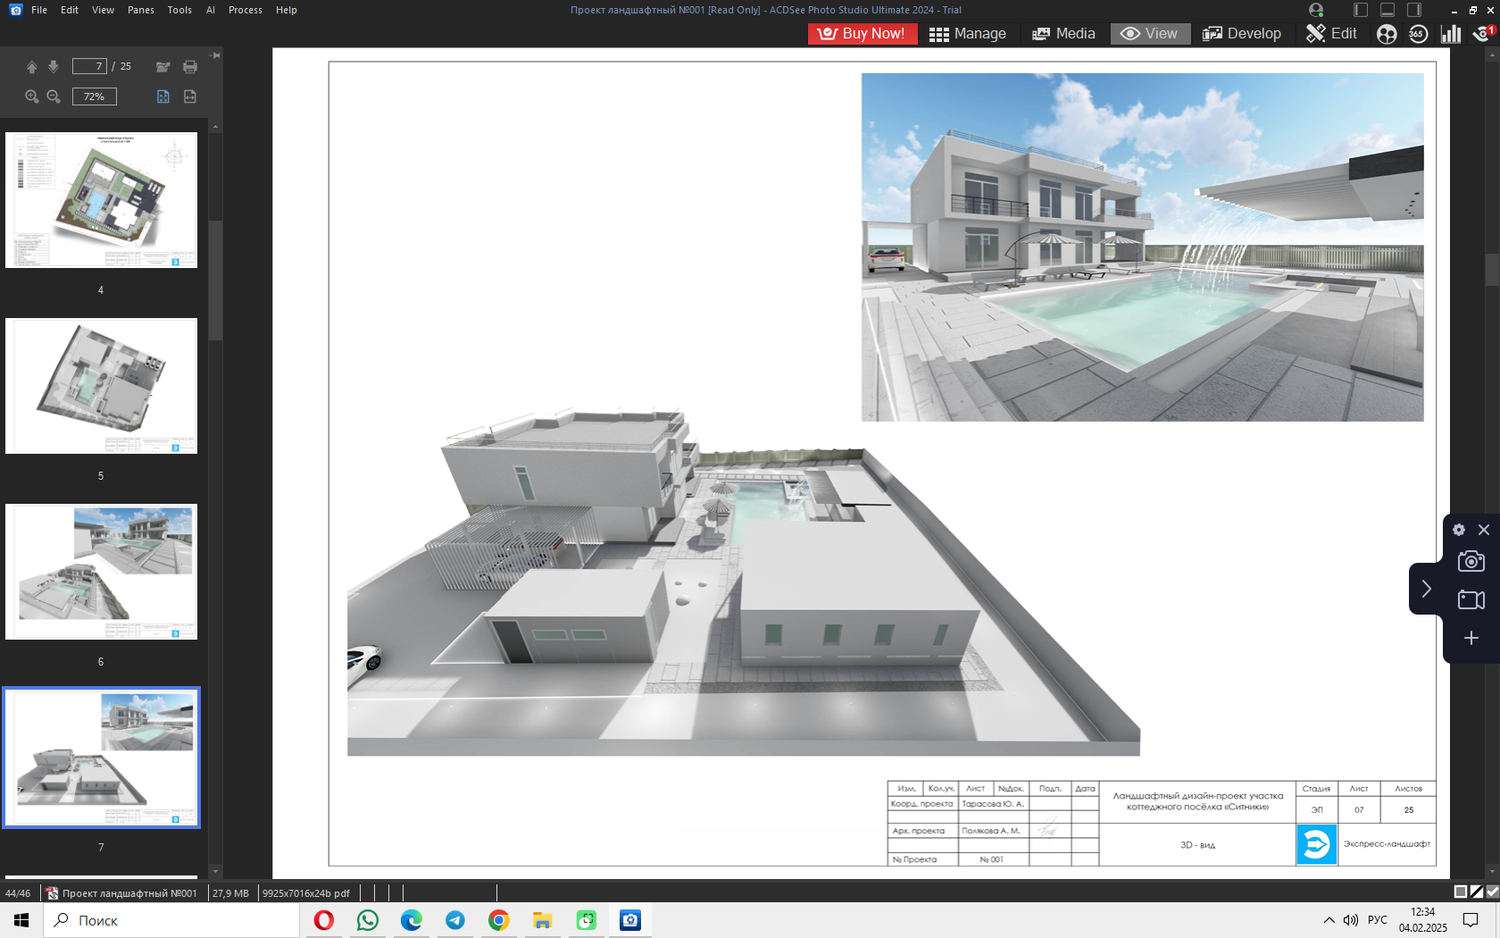
Task: Click the white square status bar icon
Action: [x=1460, y=892]
